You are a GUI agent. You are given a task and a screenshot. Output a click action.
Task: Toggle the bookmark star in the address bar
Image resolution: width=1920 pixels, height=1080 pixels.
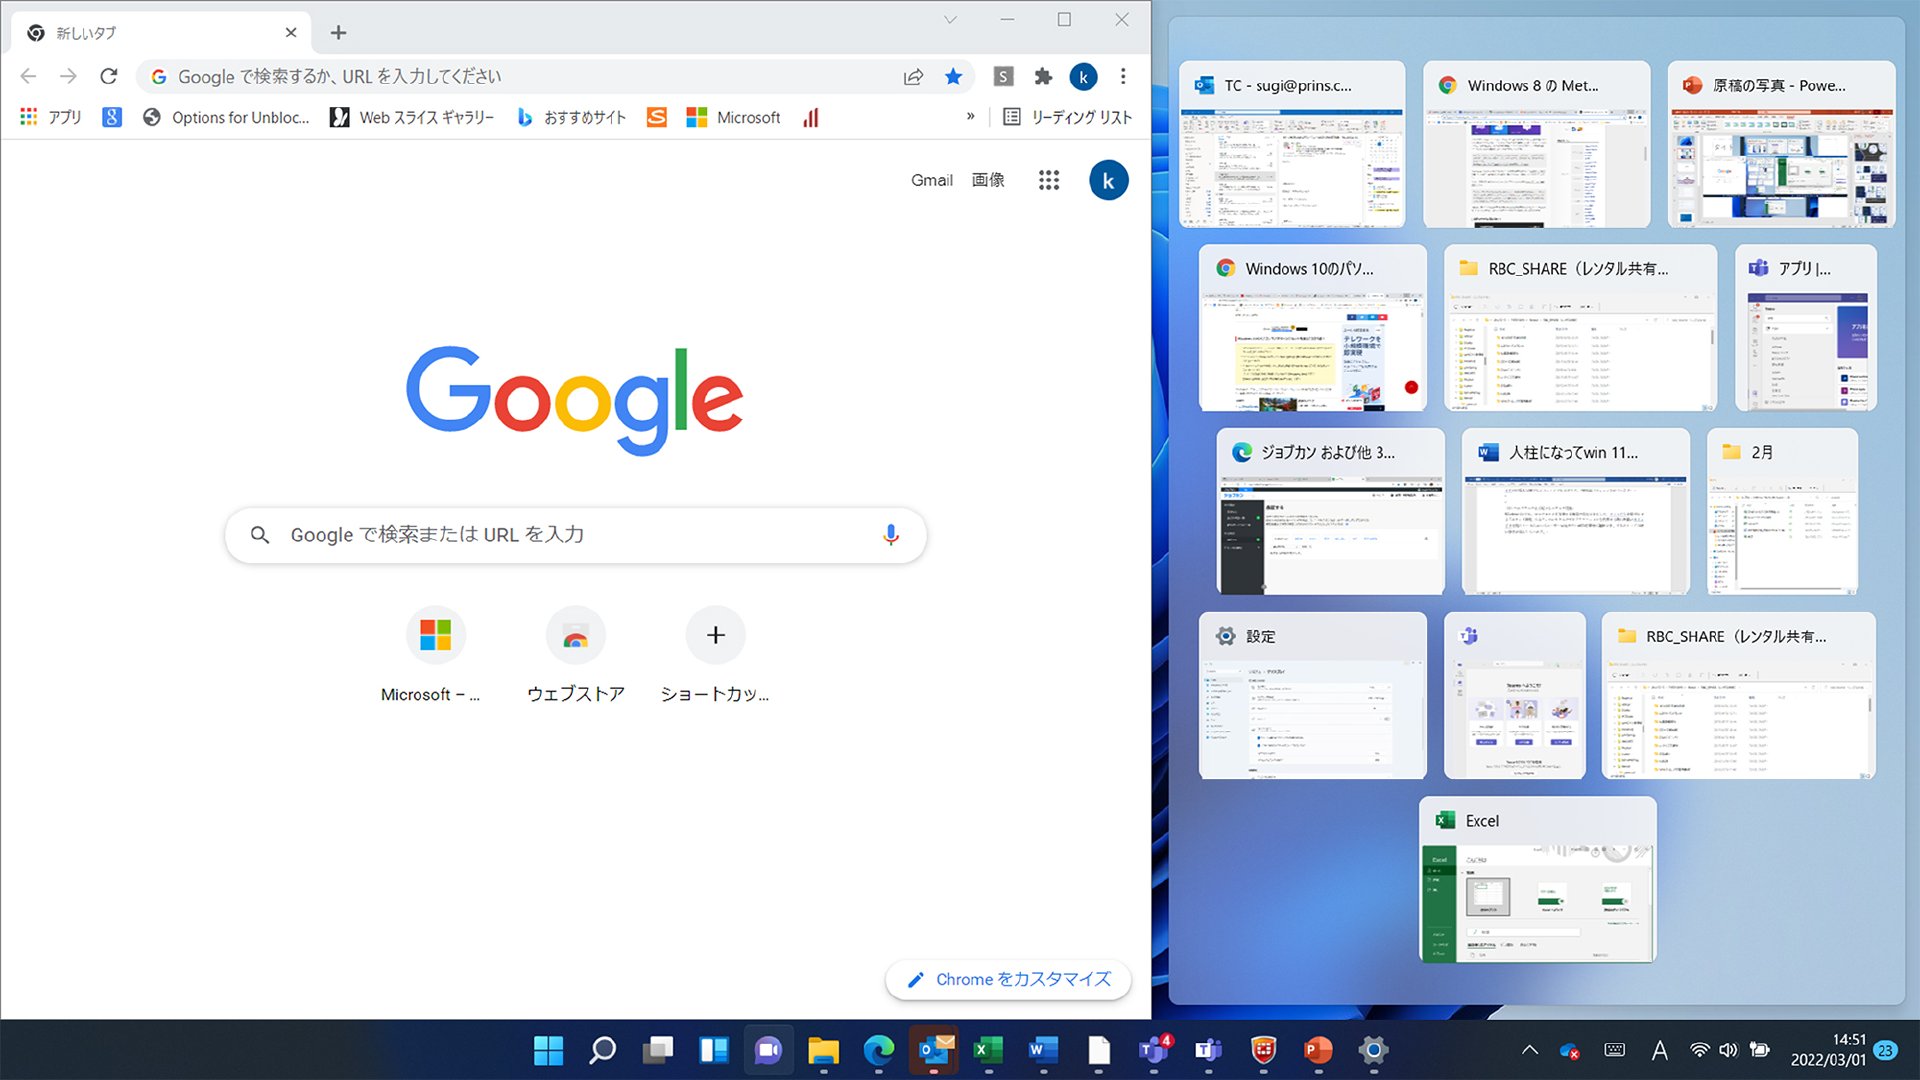954,77
